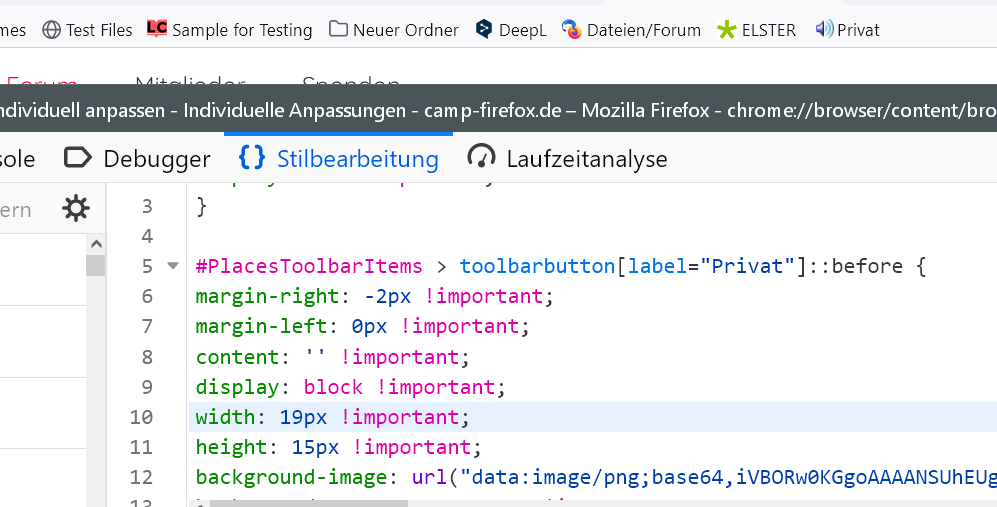997x507 pixels.
Task: Click line number 12 in the gutter
Action: pos(141,477)
